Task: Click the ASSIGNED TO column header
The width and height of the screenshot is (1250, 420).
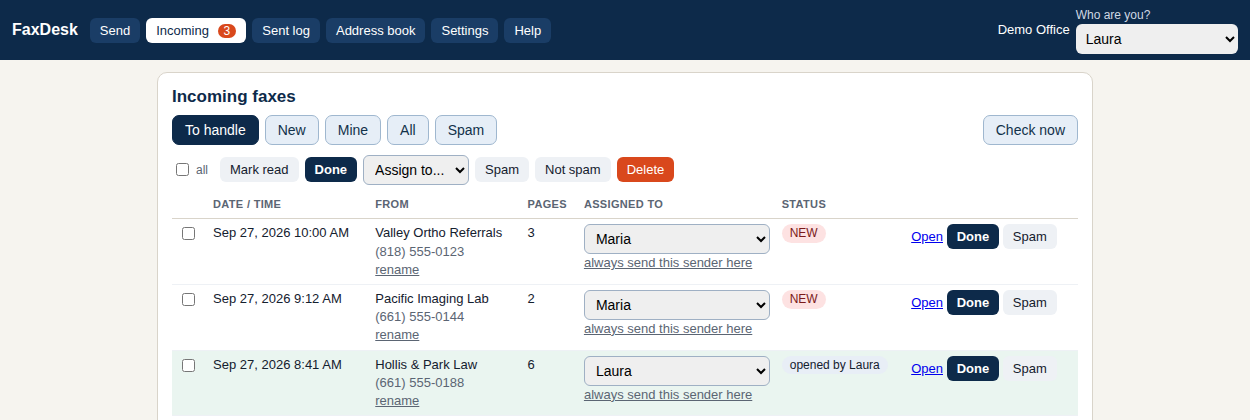Action: (x=623, y=204)
